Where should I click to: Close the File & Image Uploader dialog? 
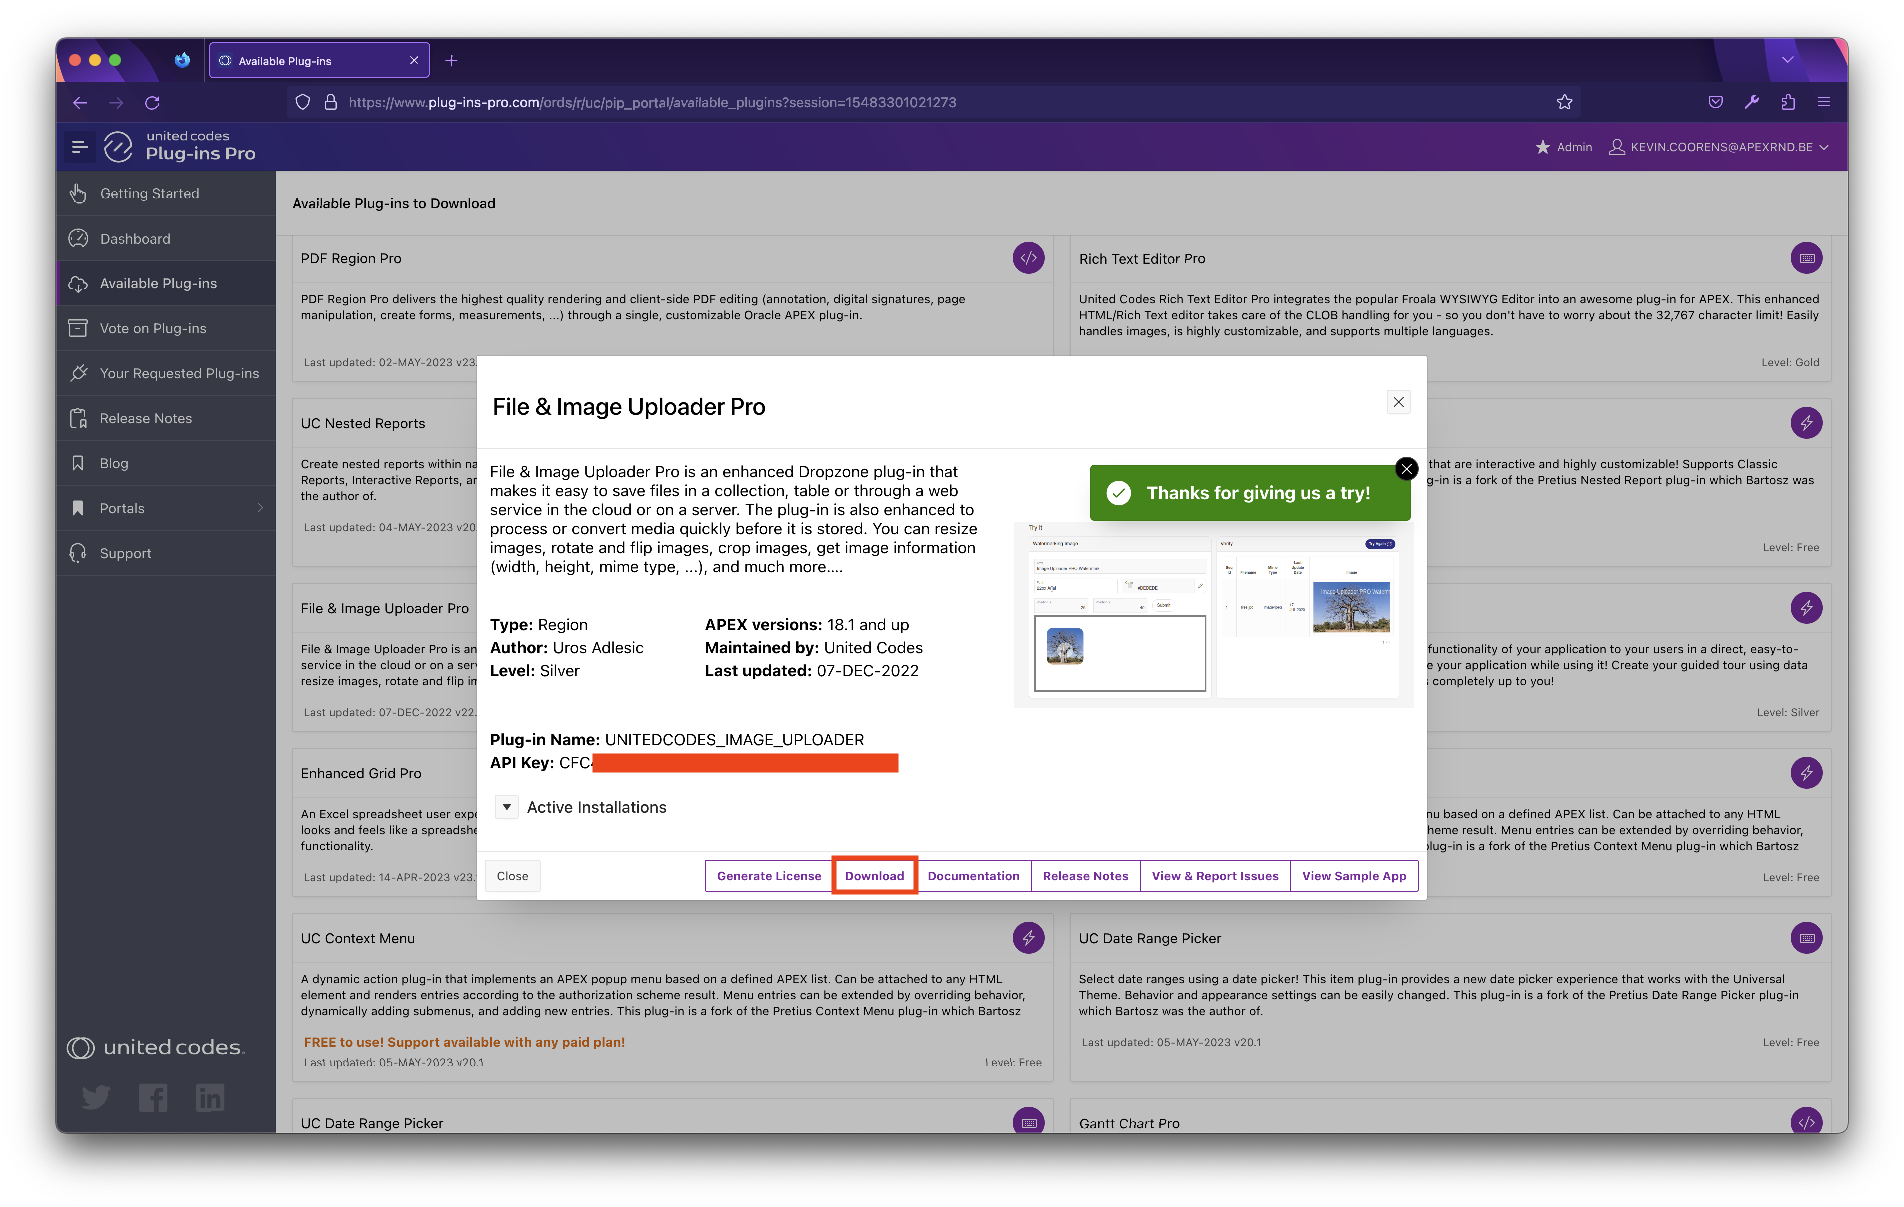1398,402
